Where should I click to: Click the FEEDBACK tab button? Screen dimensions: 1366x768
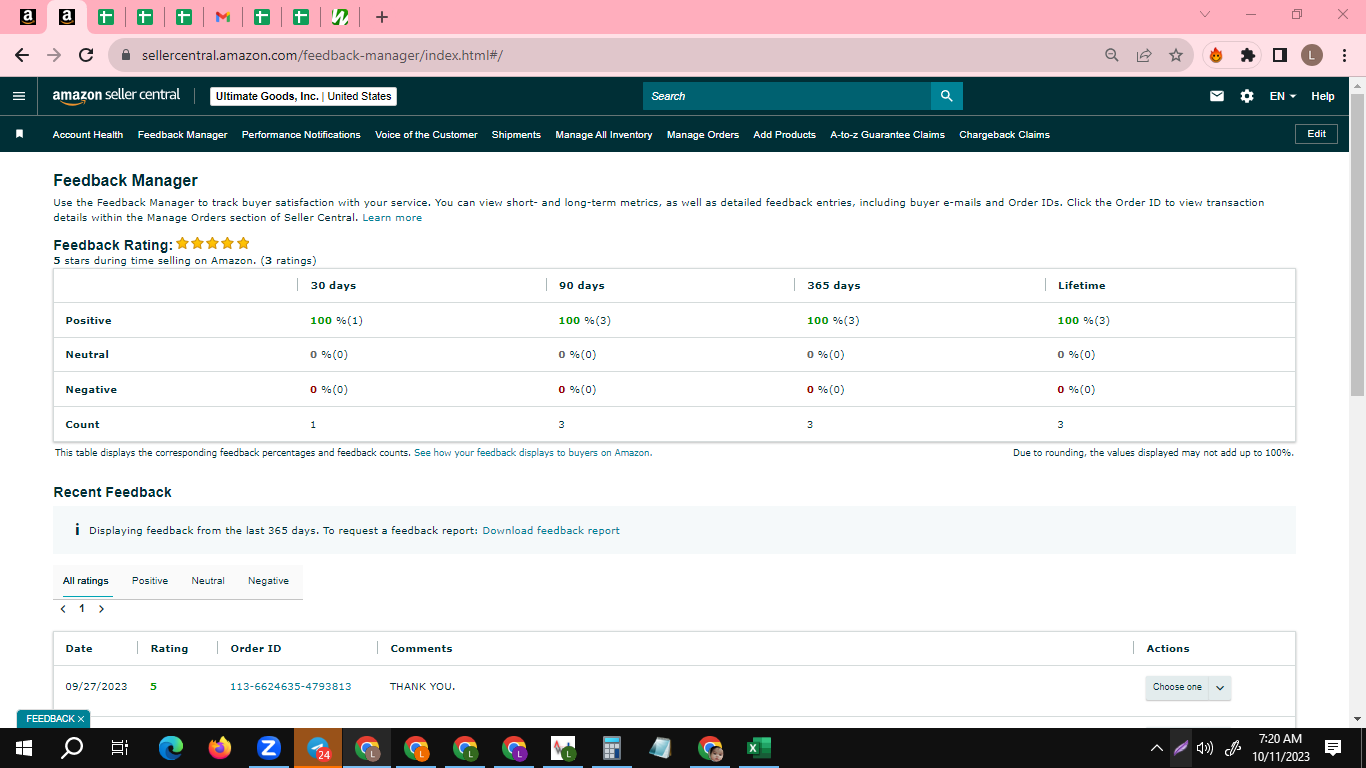pyautogui.click(x=53, y=719)
